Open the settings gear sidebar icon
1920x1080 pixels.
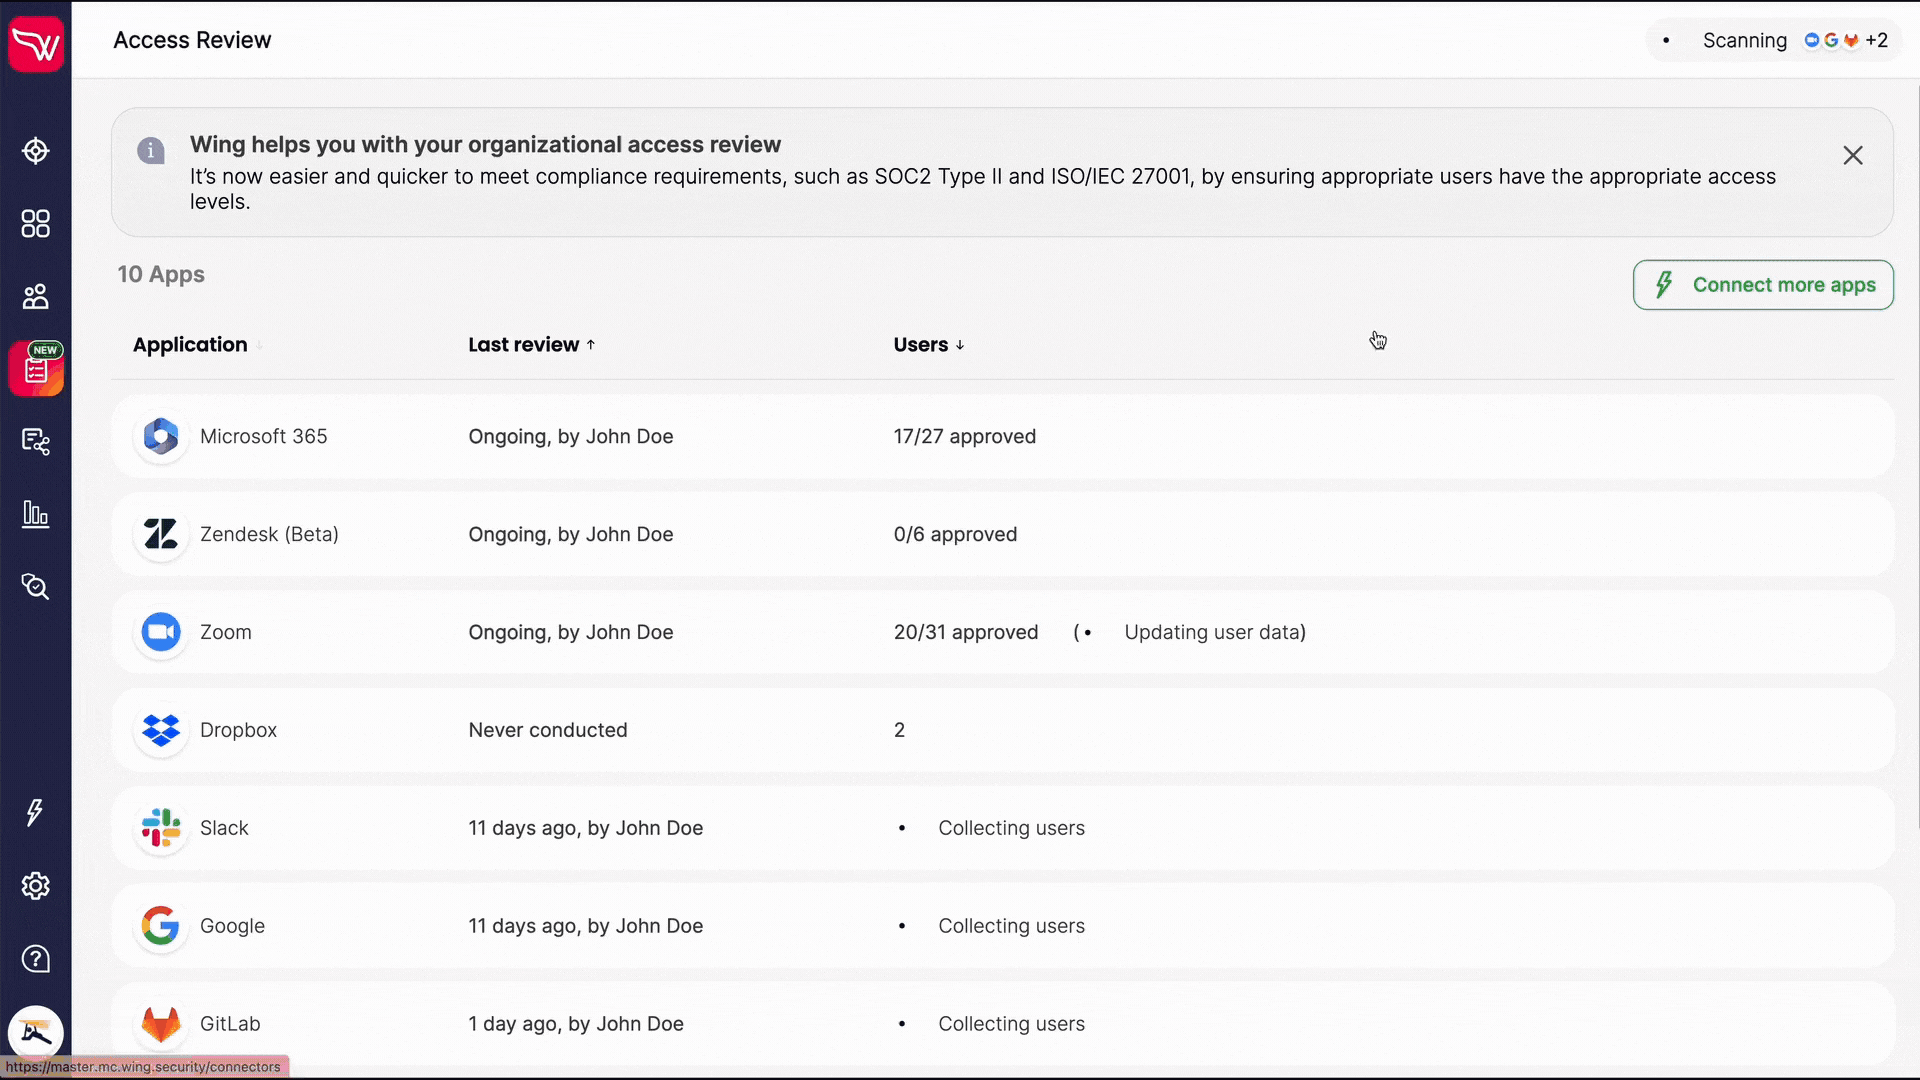point(36,885)
